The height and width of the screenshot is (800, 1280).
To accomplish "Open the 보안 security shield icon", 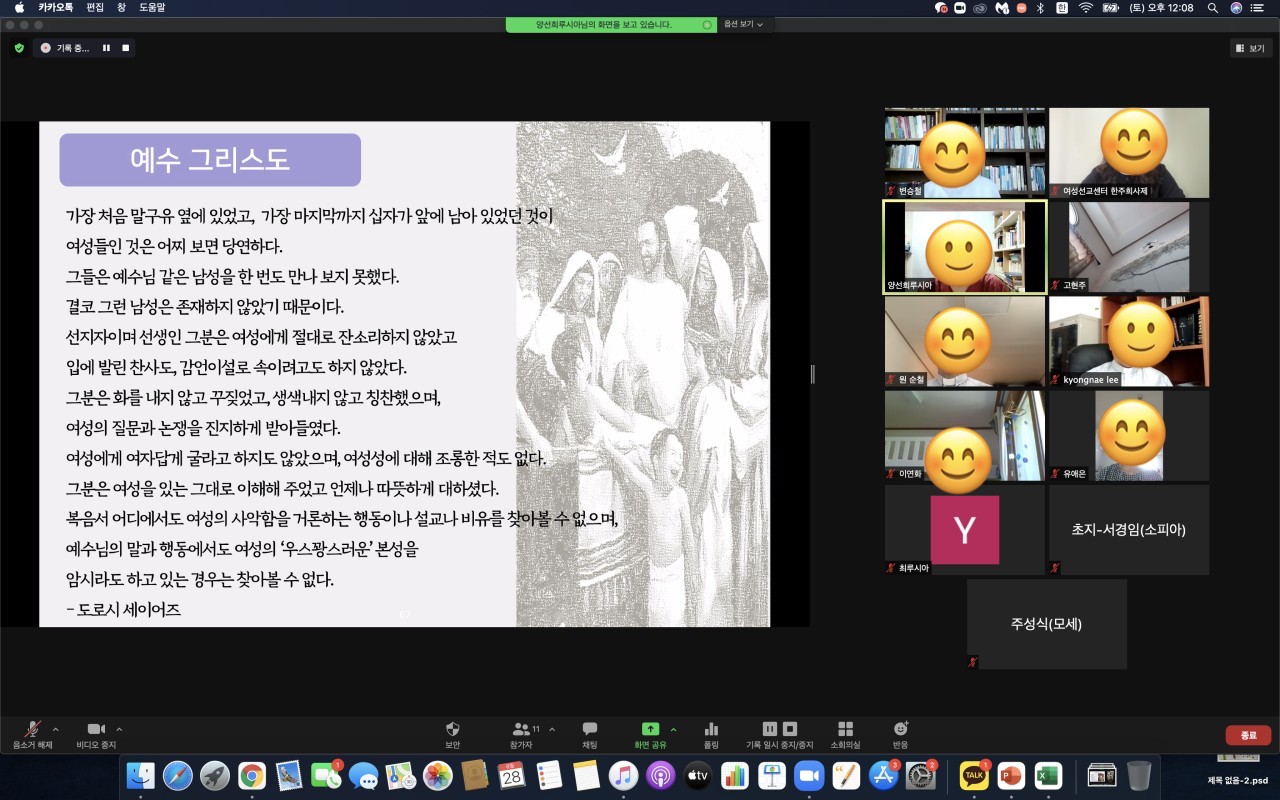I will tap(452, 730).
